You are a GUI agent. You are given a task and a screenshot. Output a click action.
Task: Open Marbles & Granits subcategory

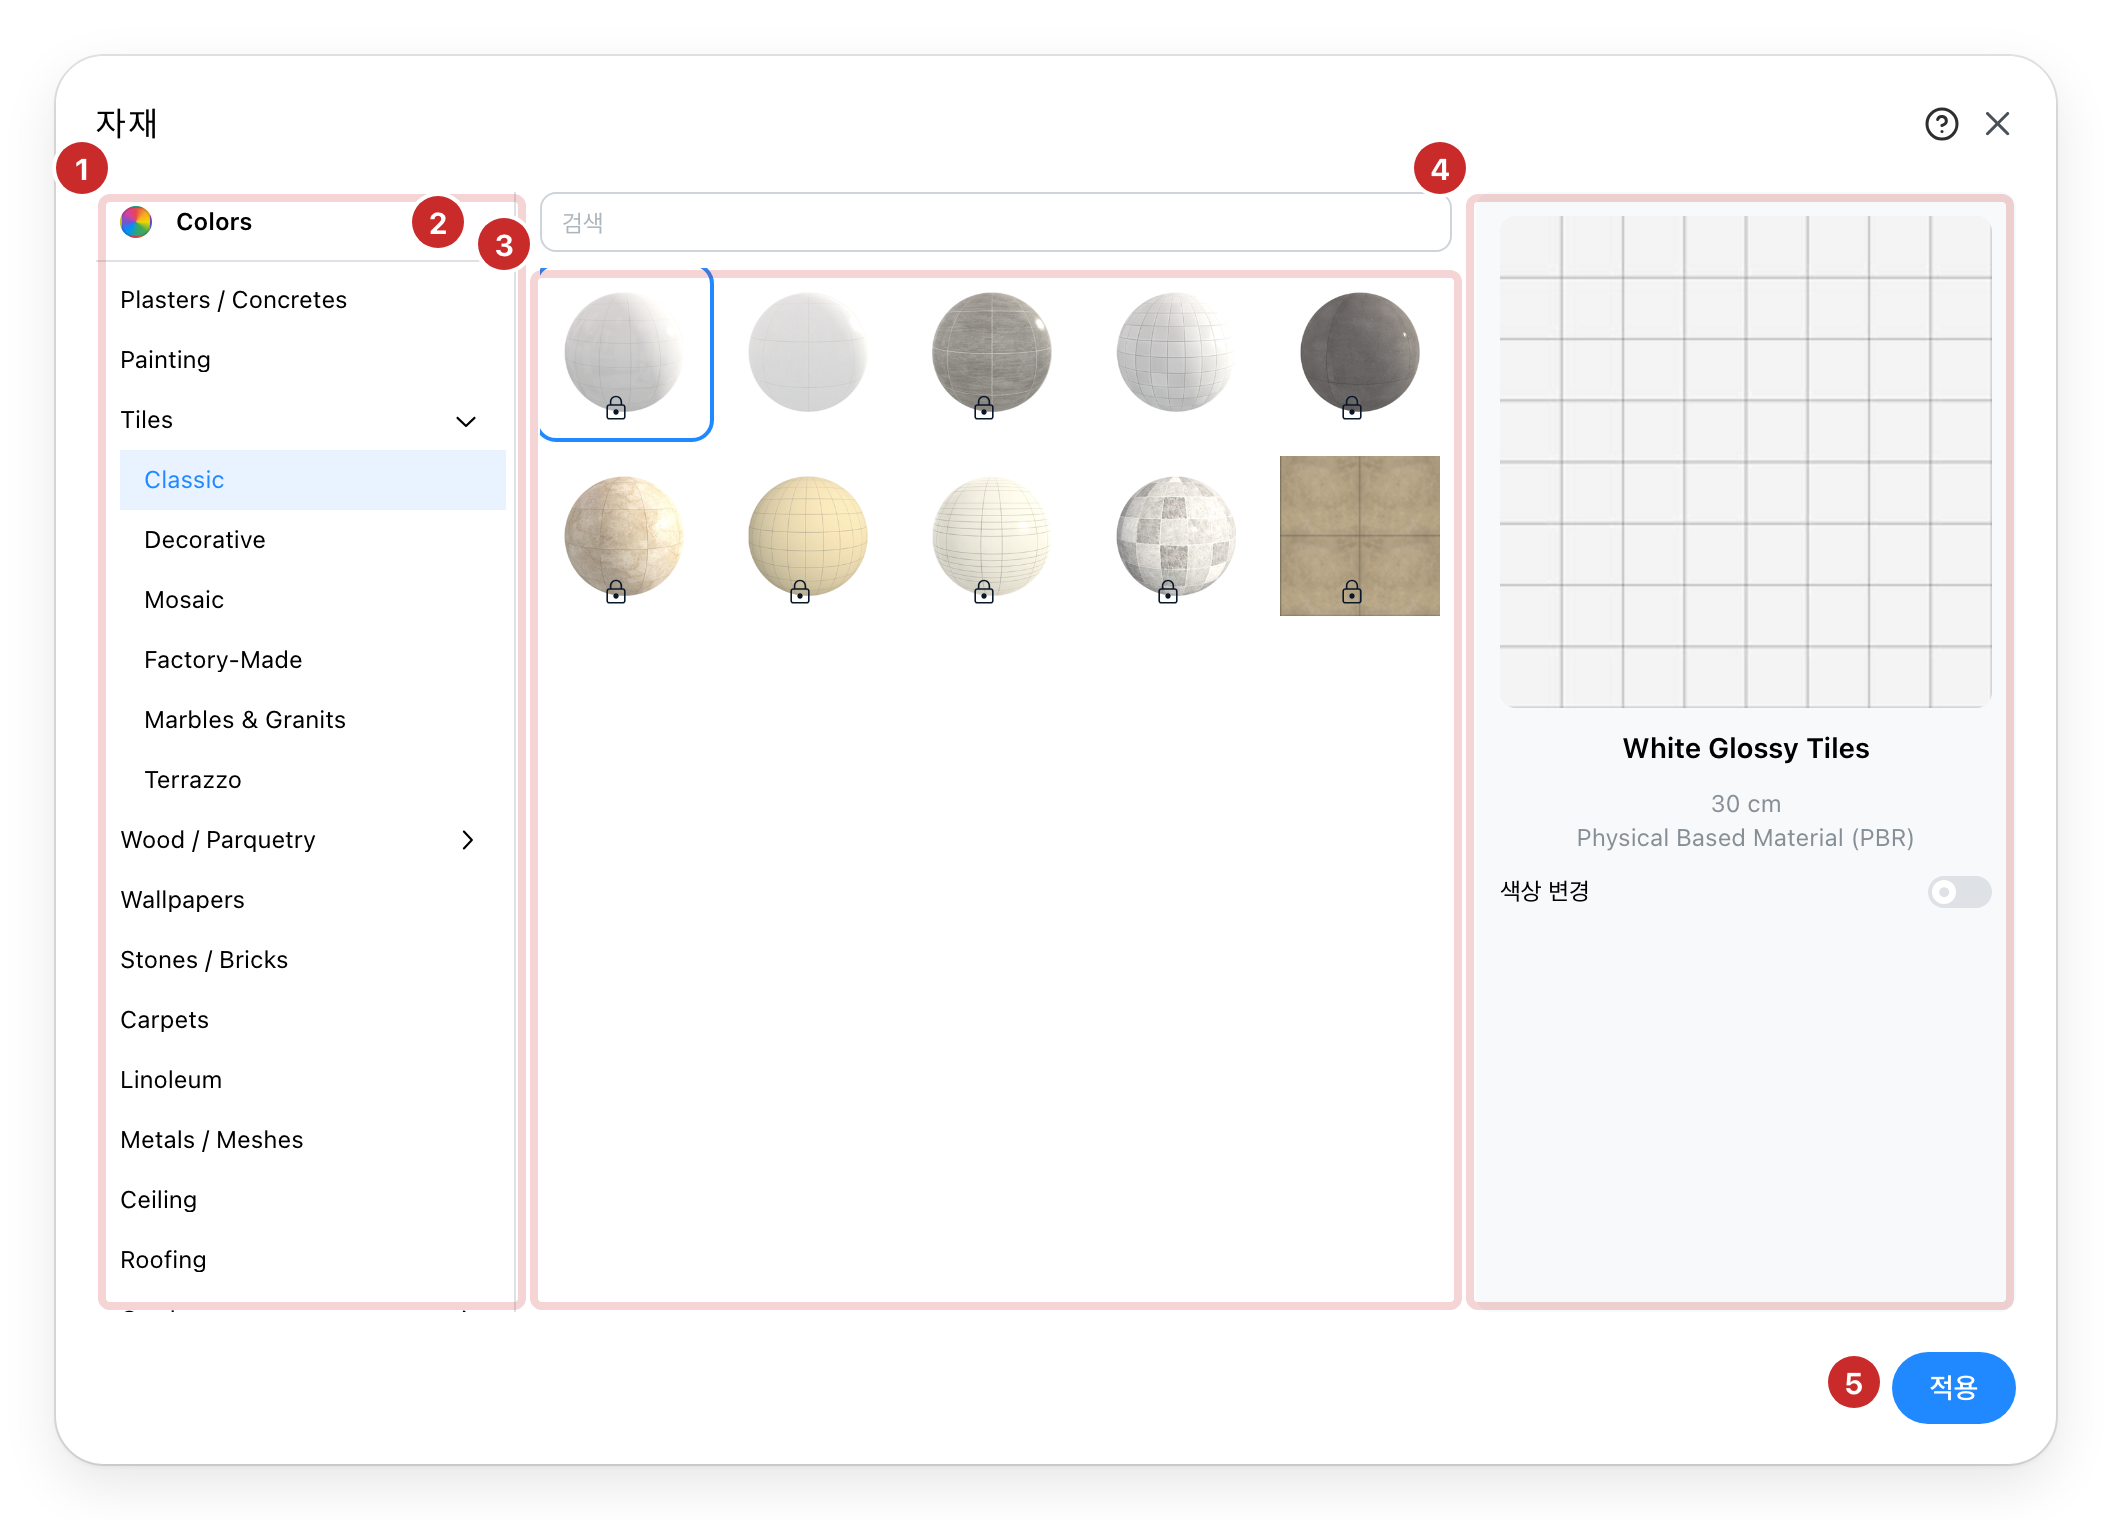tap(245, 720)
